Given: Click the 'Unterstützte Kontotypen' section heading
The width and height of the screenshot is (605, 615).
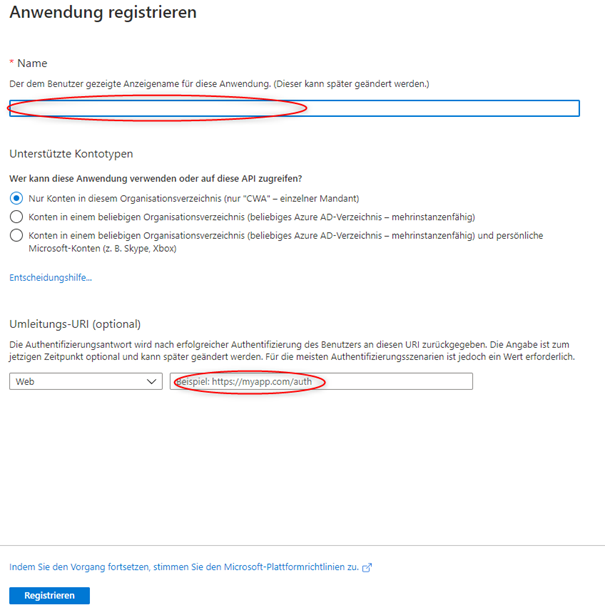Looking at the screenshot, I should point(71,154).
